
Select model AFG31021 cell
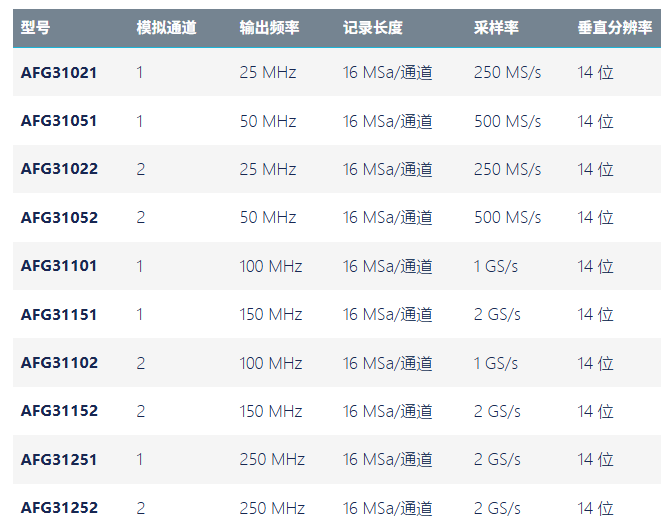(x=59, y=72)
